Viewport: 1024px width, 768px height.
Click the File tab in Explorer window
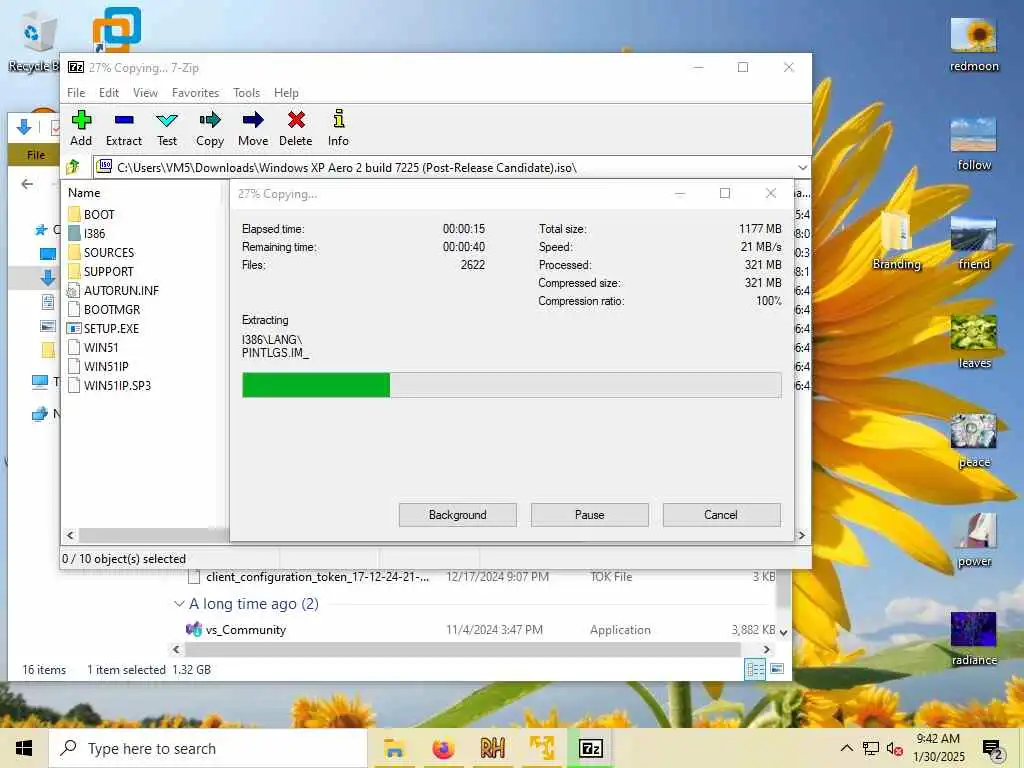pos(35,155)
